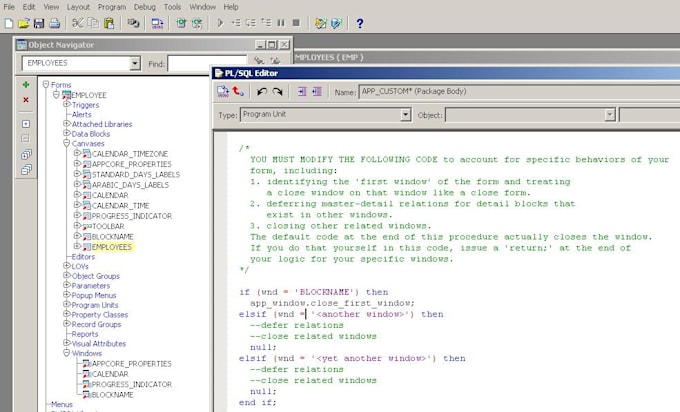Click the blue question mark Help icon

(360, 23)
